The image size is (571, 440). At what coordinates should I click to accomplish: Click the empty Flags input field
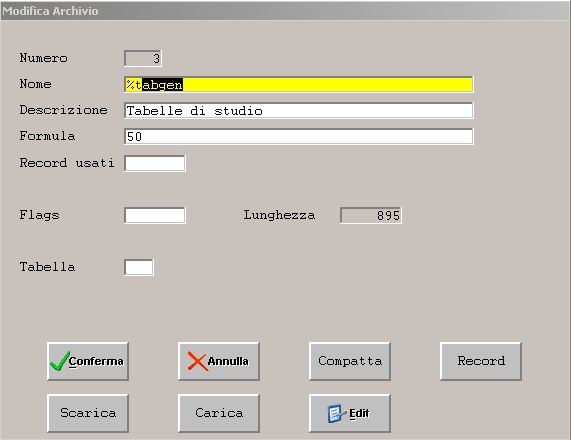pyautogui.click(x=155, y=215)
